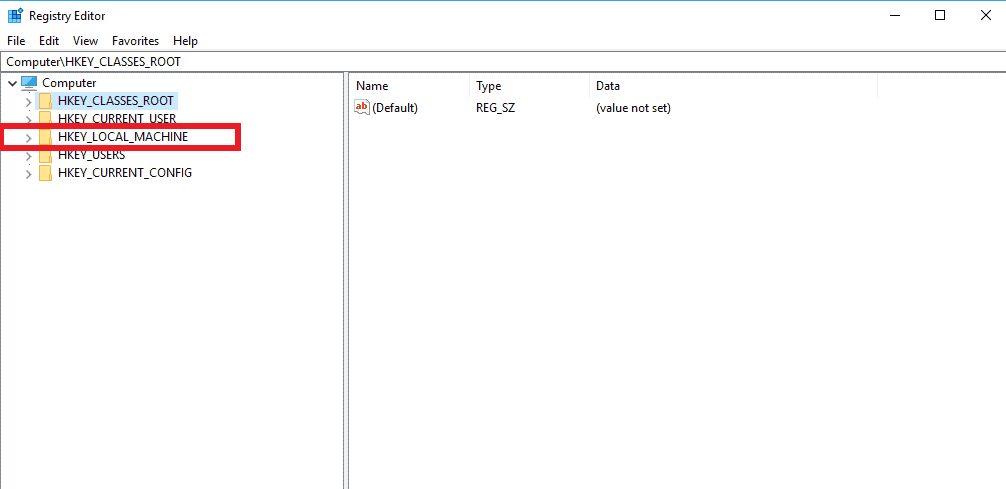Open the Help menu
The image size is (1006, 489).
point(185,40)
